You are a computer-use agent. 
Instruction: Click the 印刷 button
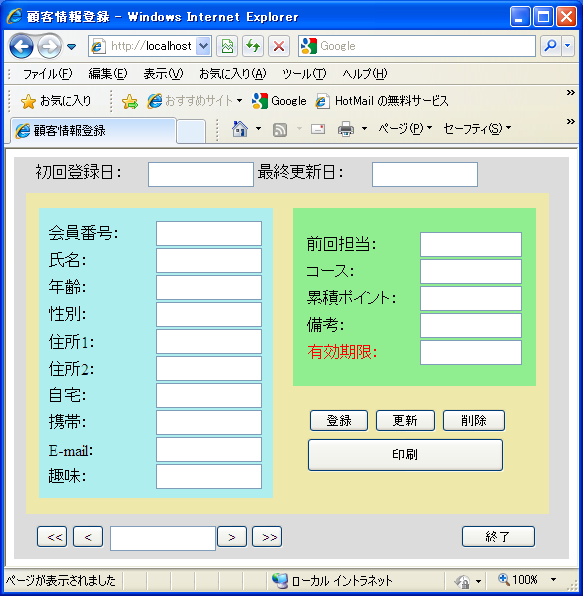pyautogui.click(x=405, y=455)
